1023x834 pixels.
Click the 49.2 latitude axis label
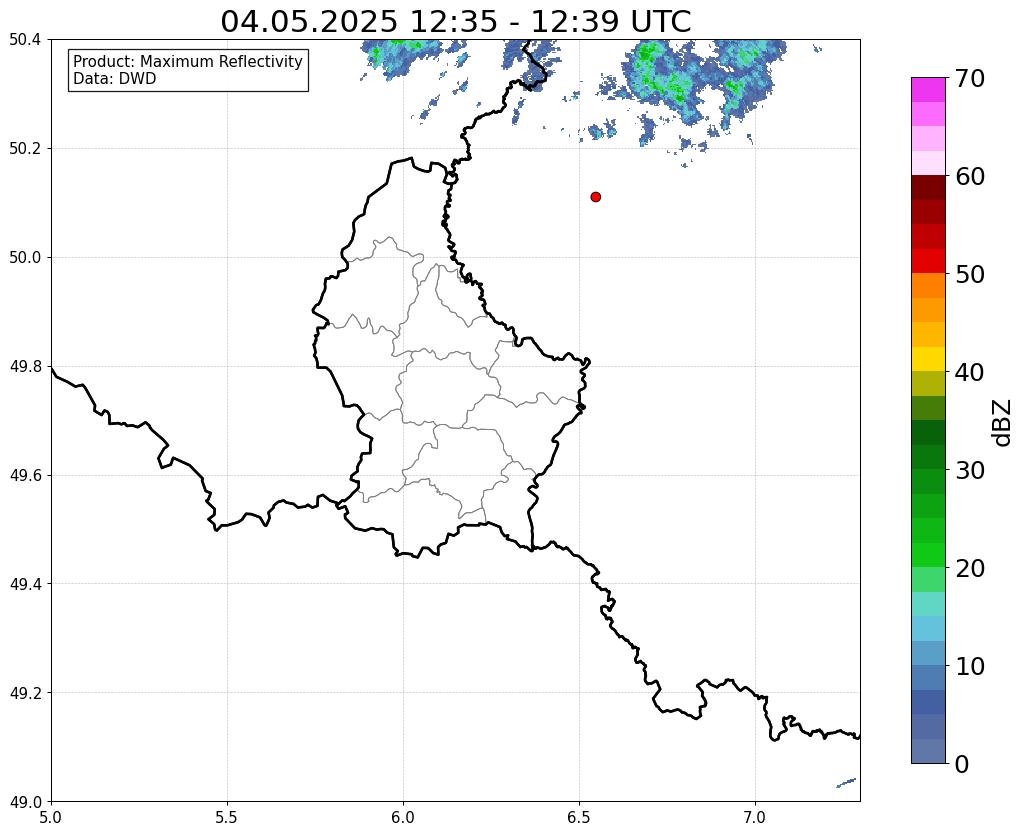[x=25, y=693]
